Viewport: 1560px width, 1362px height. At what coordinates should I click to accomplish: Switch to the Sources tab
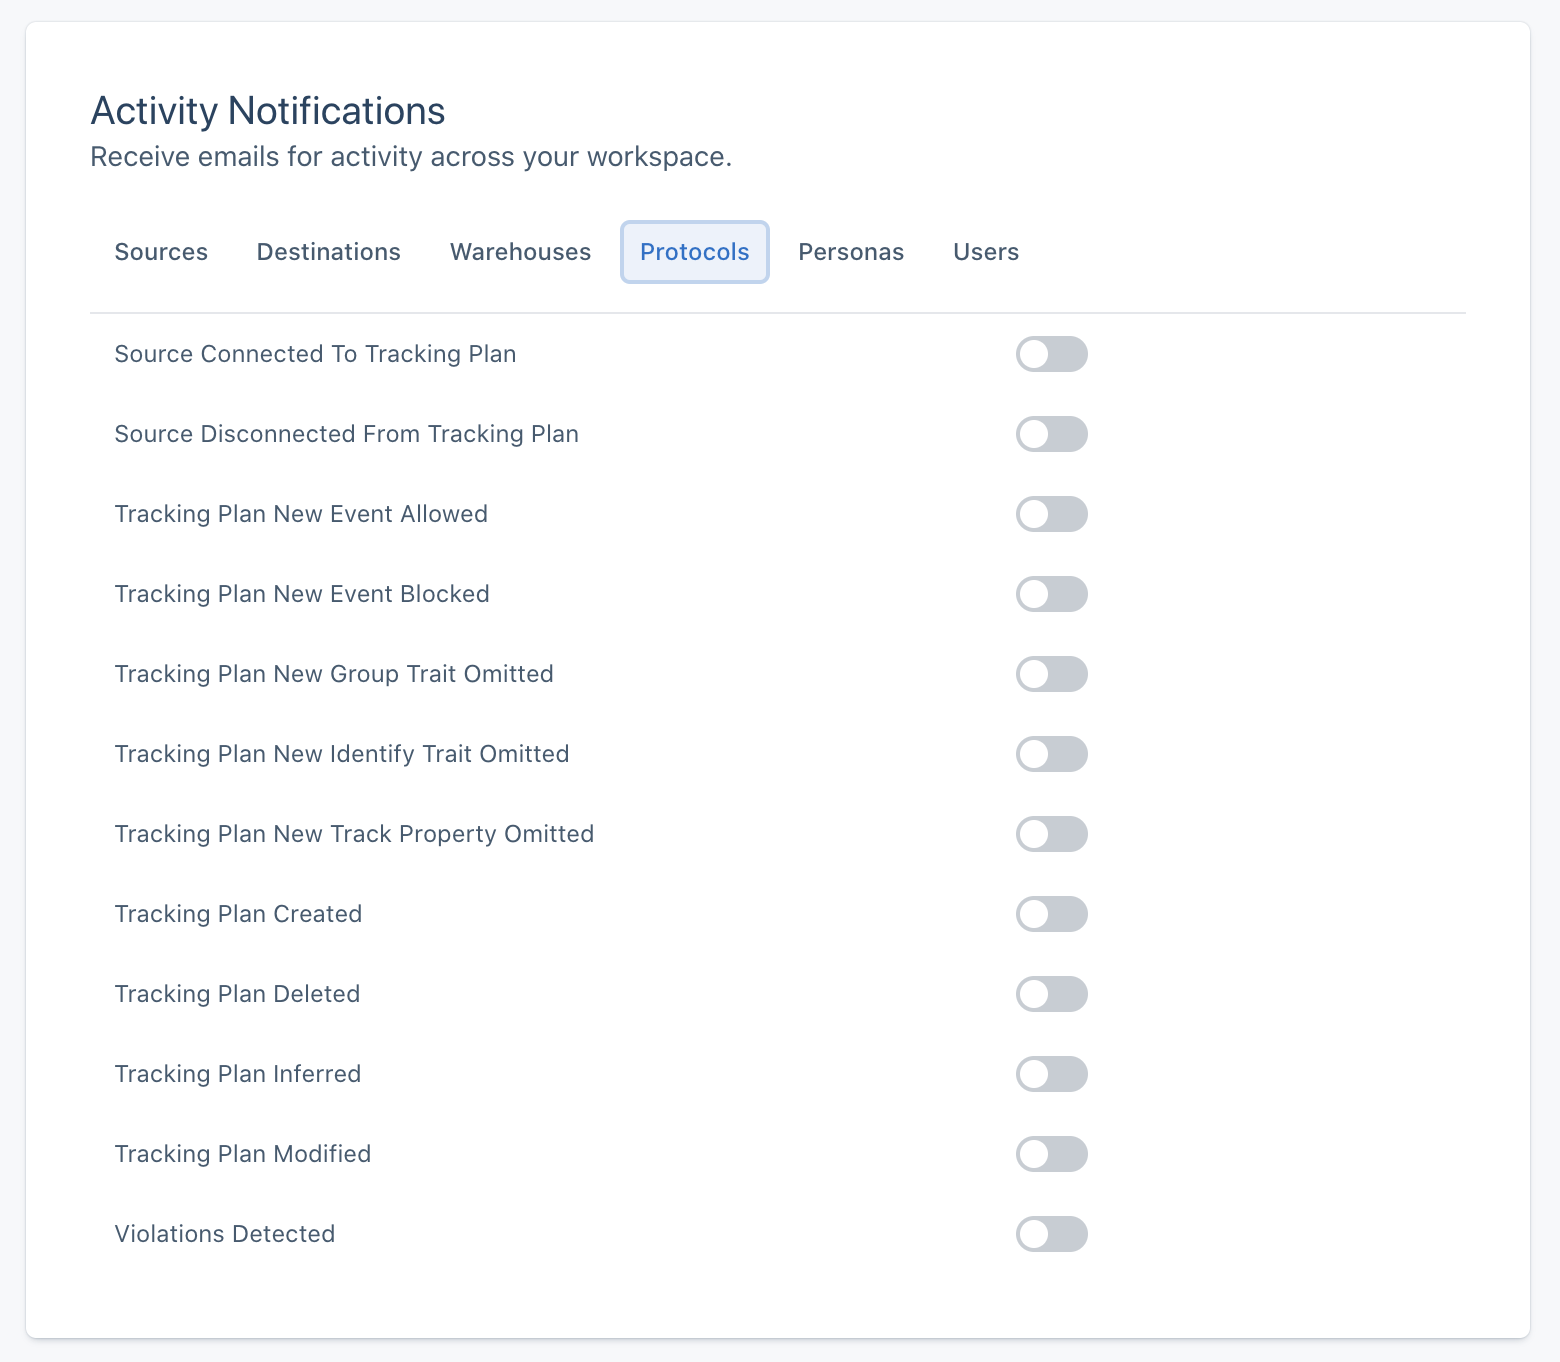(161, 252)
